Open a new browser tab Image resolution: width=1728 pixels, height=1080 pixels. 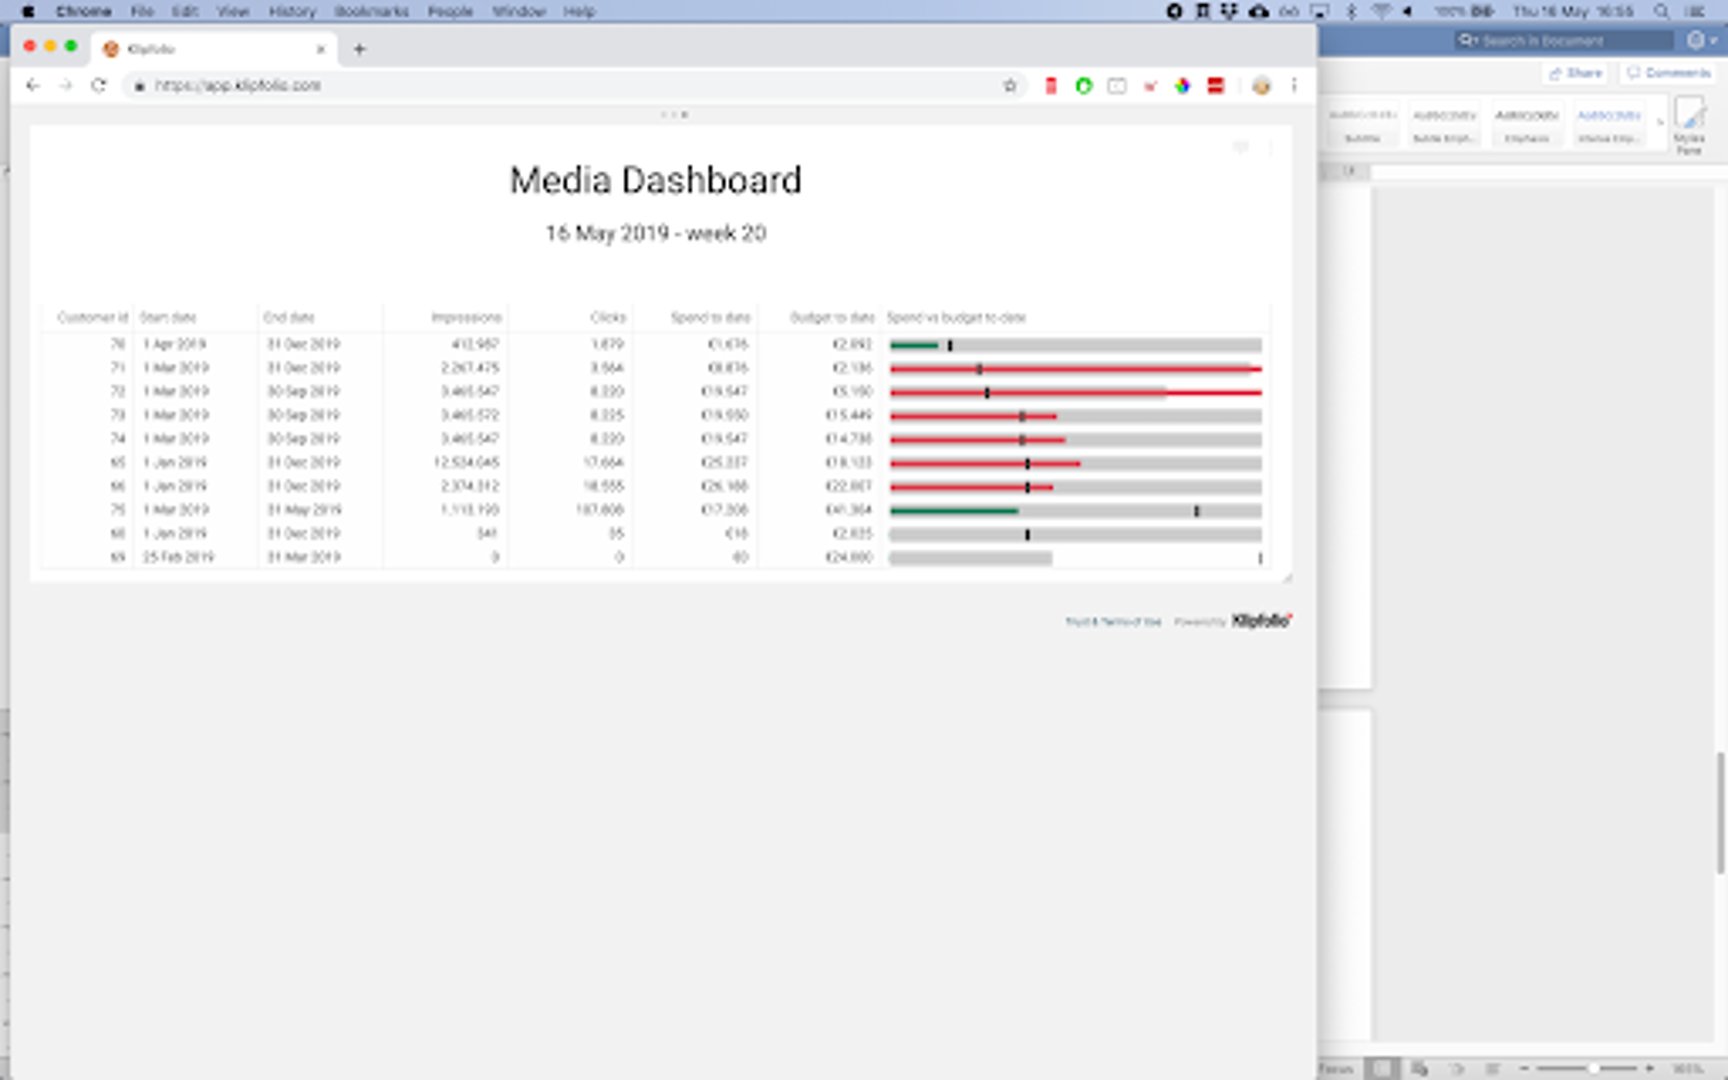(x=359, y=49)
